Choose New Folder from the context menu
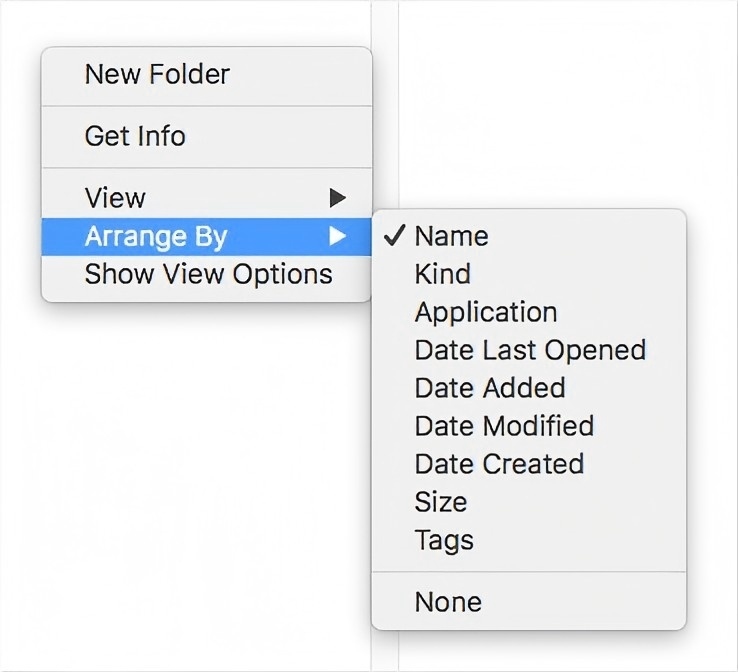This screenshot has height=672, width=738. [157, 74]
